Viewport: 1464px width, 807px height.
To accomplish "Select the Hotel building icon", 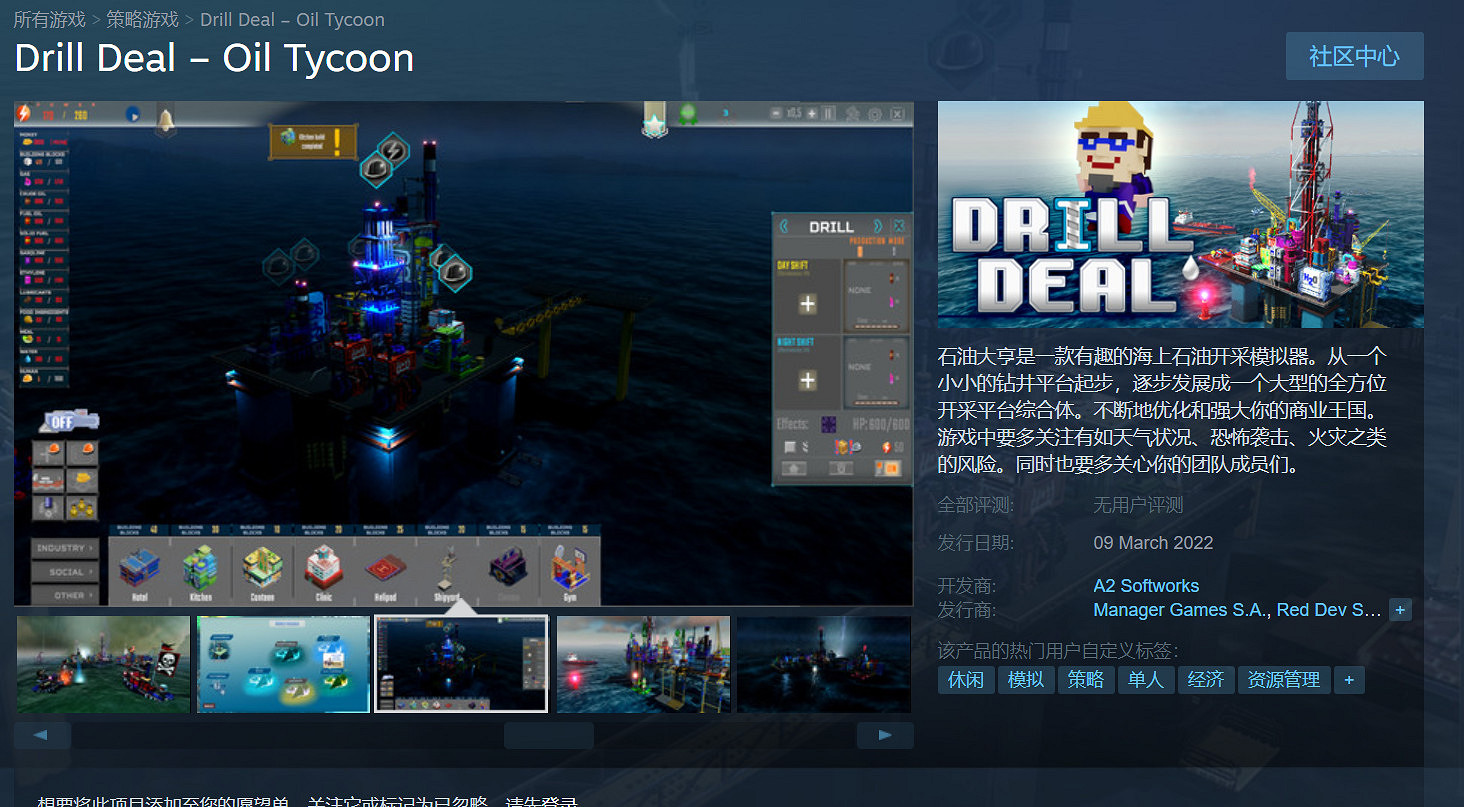I will point(138,568).
